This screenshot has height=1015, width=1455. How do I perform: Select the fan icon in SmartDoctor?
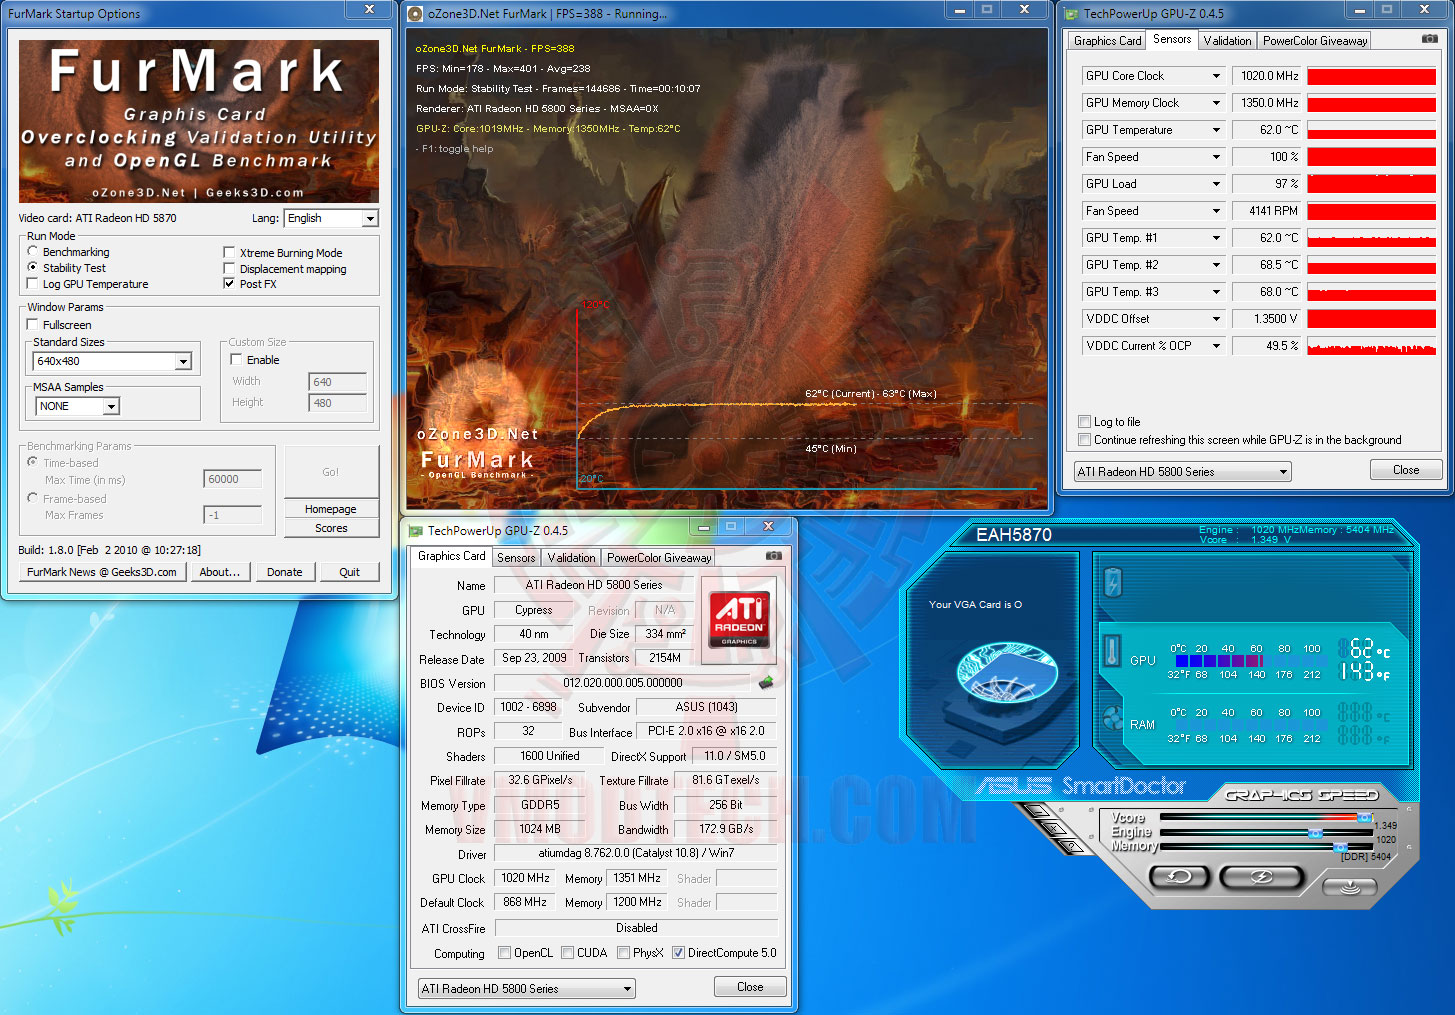[x=1112, y=719]
